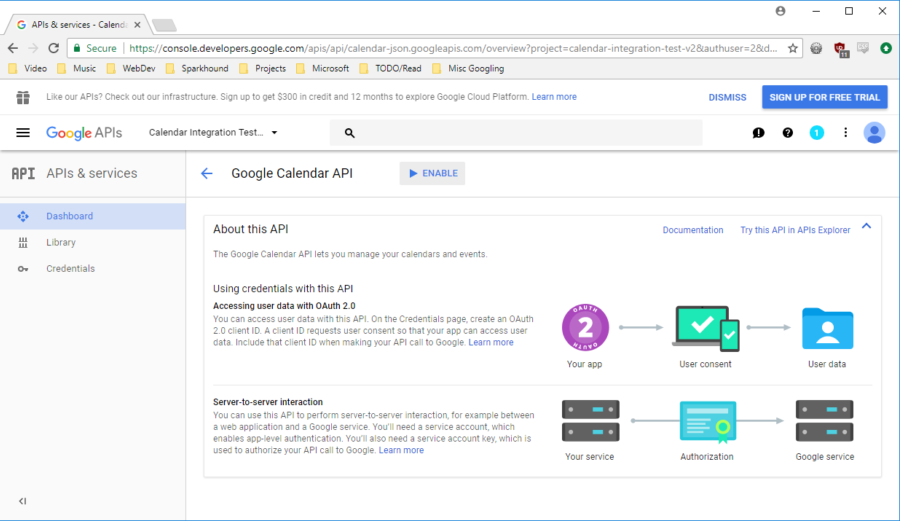Open the three-dot more options menu
This screenshot has width=900, height=521.
click(845, 133)
